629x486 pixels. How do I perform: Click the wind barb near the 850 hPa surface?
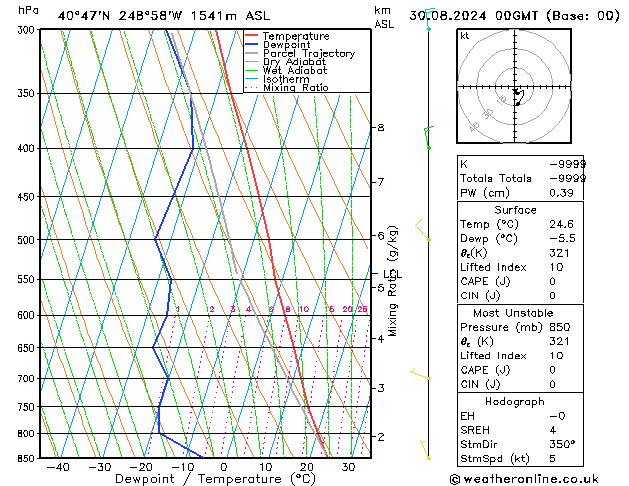click(425, 448)
